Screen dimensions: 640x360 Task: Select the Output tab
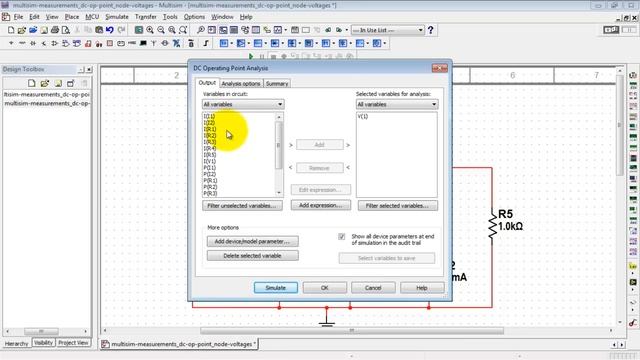[x=207, y=83]
